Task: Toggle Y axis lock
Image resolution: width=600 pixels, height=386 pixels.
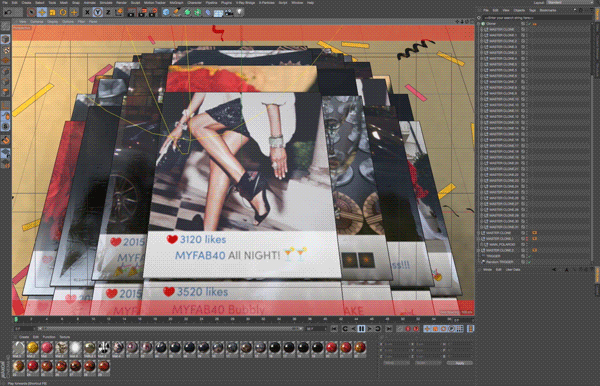Action: 98,12
